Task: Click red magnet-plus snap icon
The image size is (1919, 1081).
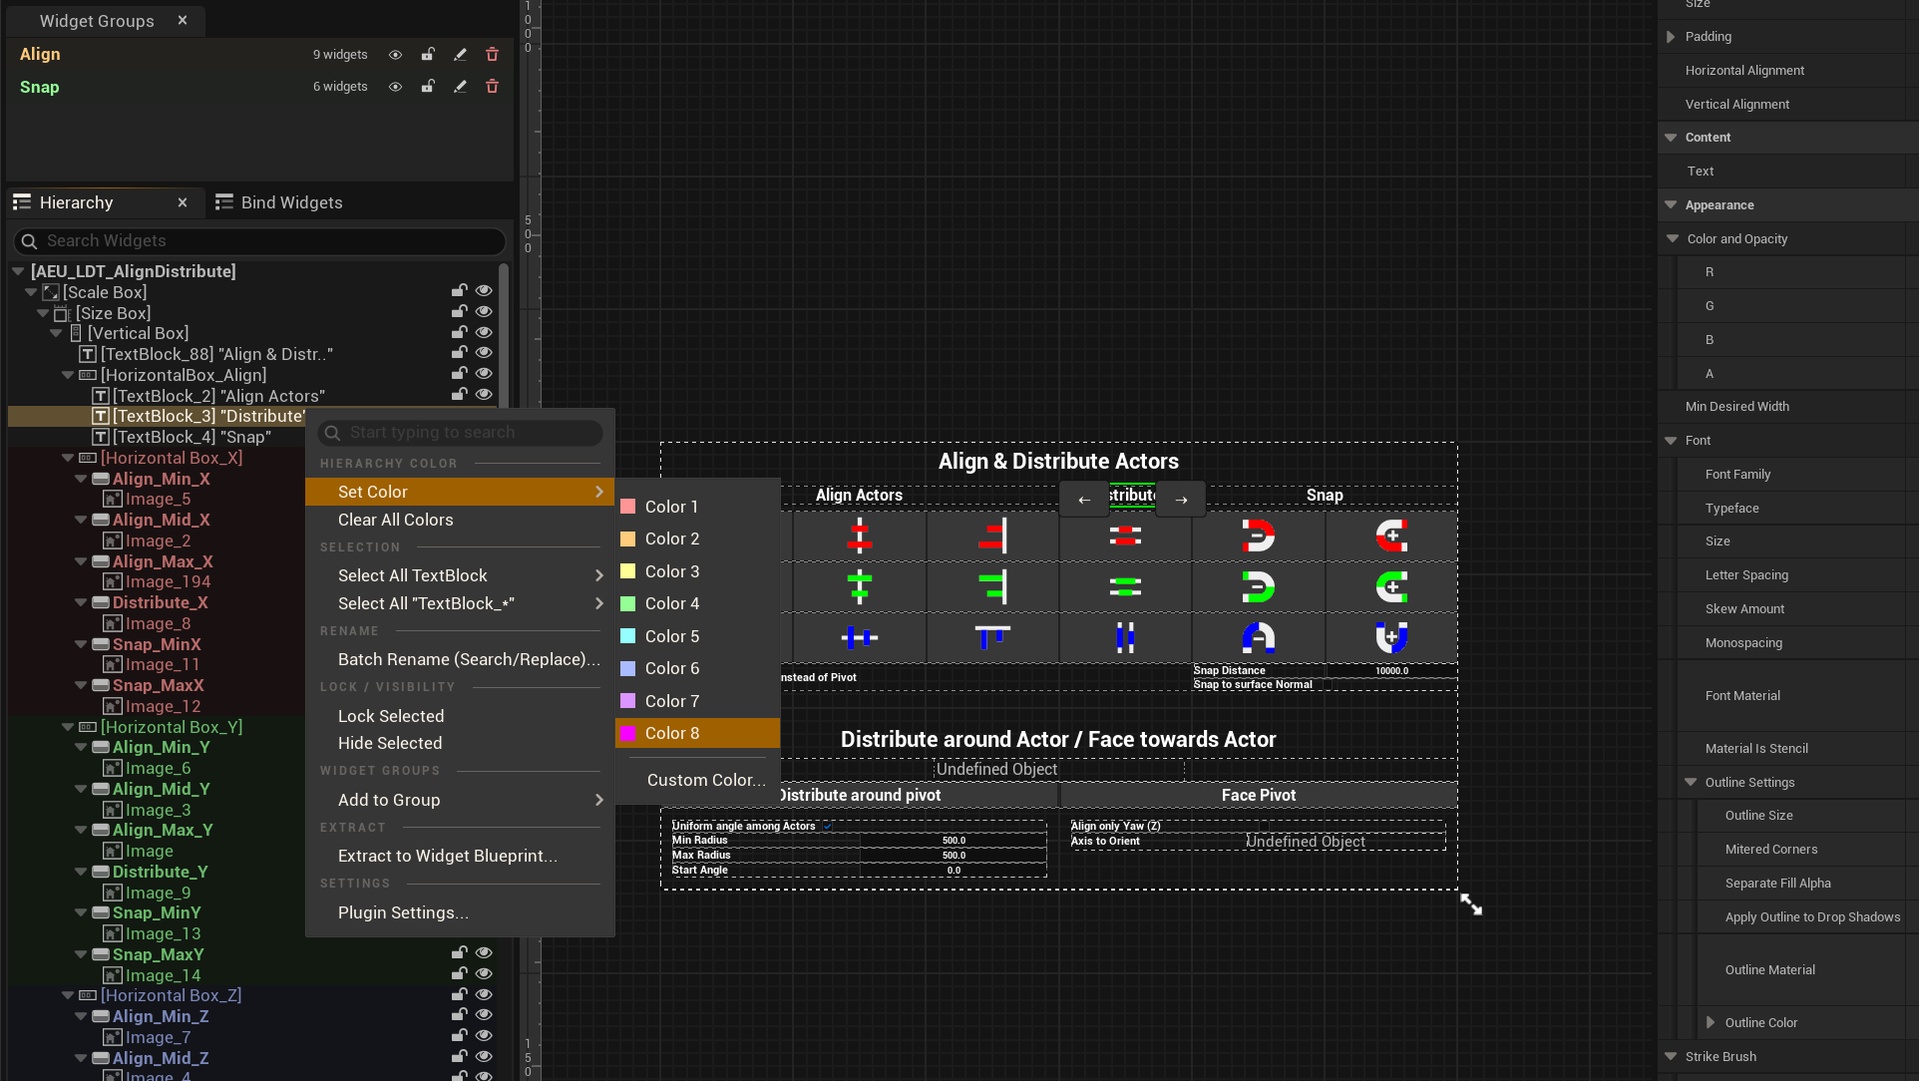Action: pyautogui.click(x=1391, y=536)
